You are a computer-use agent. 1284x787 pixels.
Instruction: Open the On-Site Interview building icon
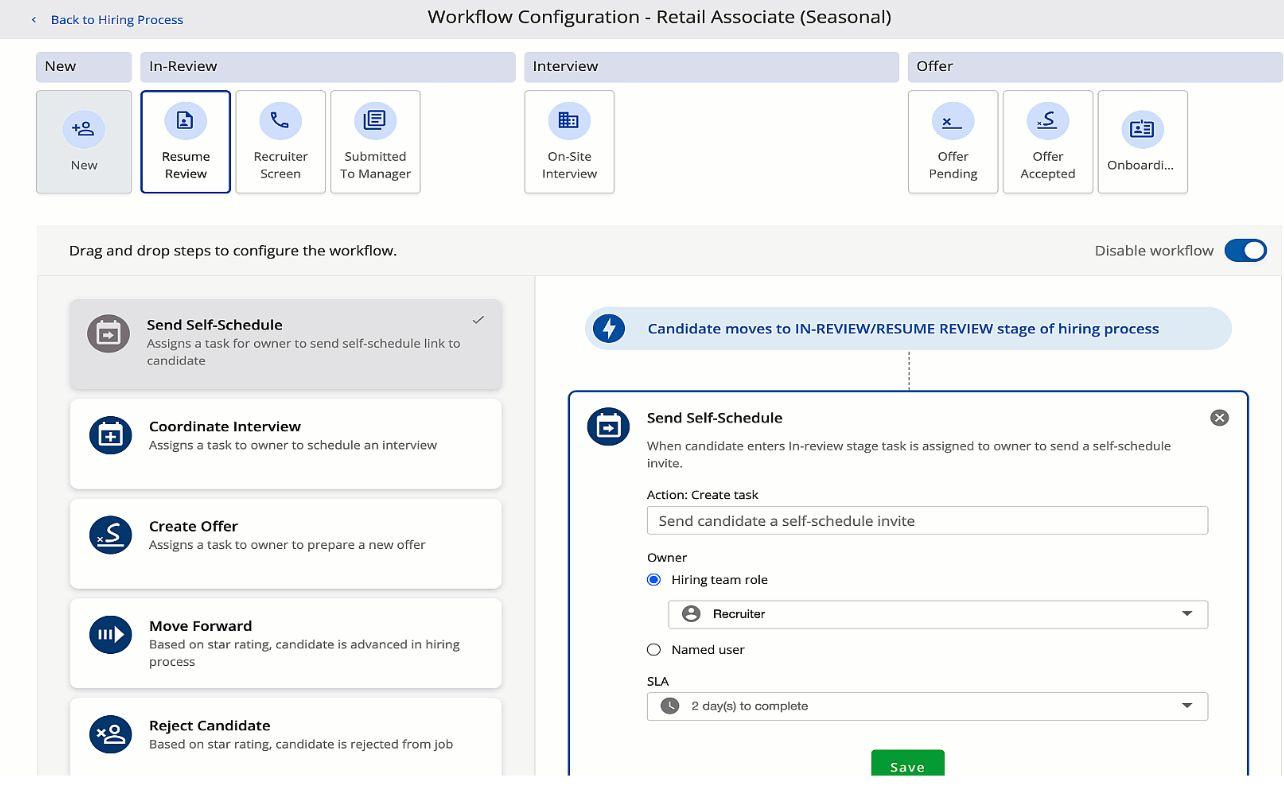pos(569,121)
